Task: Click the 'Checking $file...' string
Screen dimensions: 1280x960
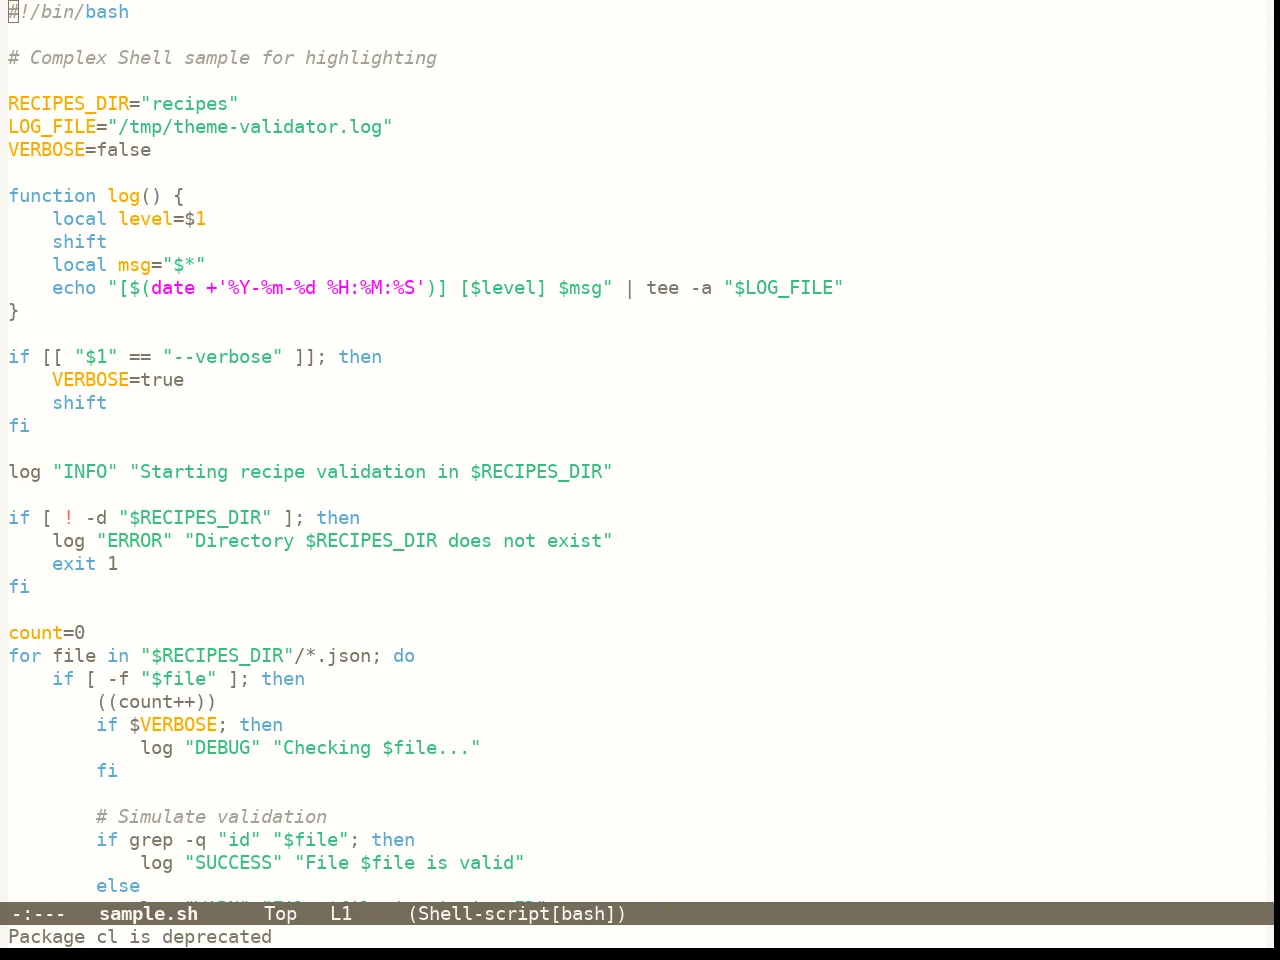Action: pyautogui.click(x=376, y=748)
